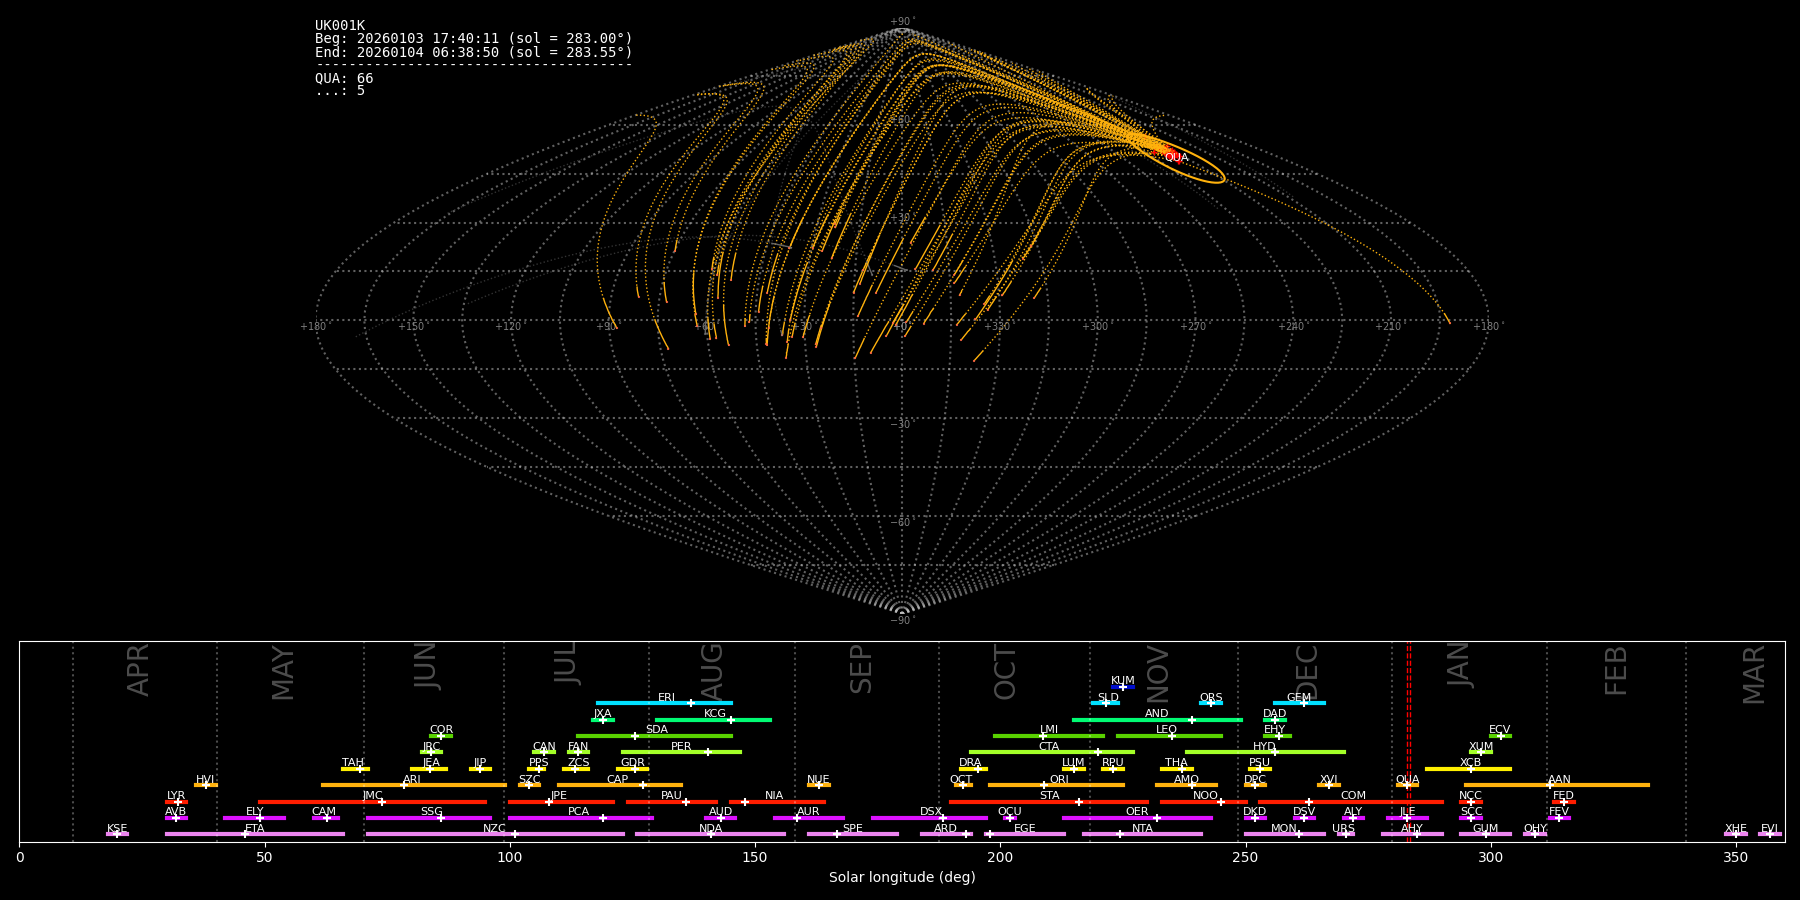Select the GEM shower bar in December
Image resolution: width=1800 pixels, height=900 pixels.
[1298, 703]
